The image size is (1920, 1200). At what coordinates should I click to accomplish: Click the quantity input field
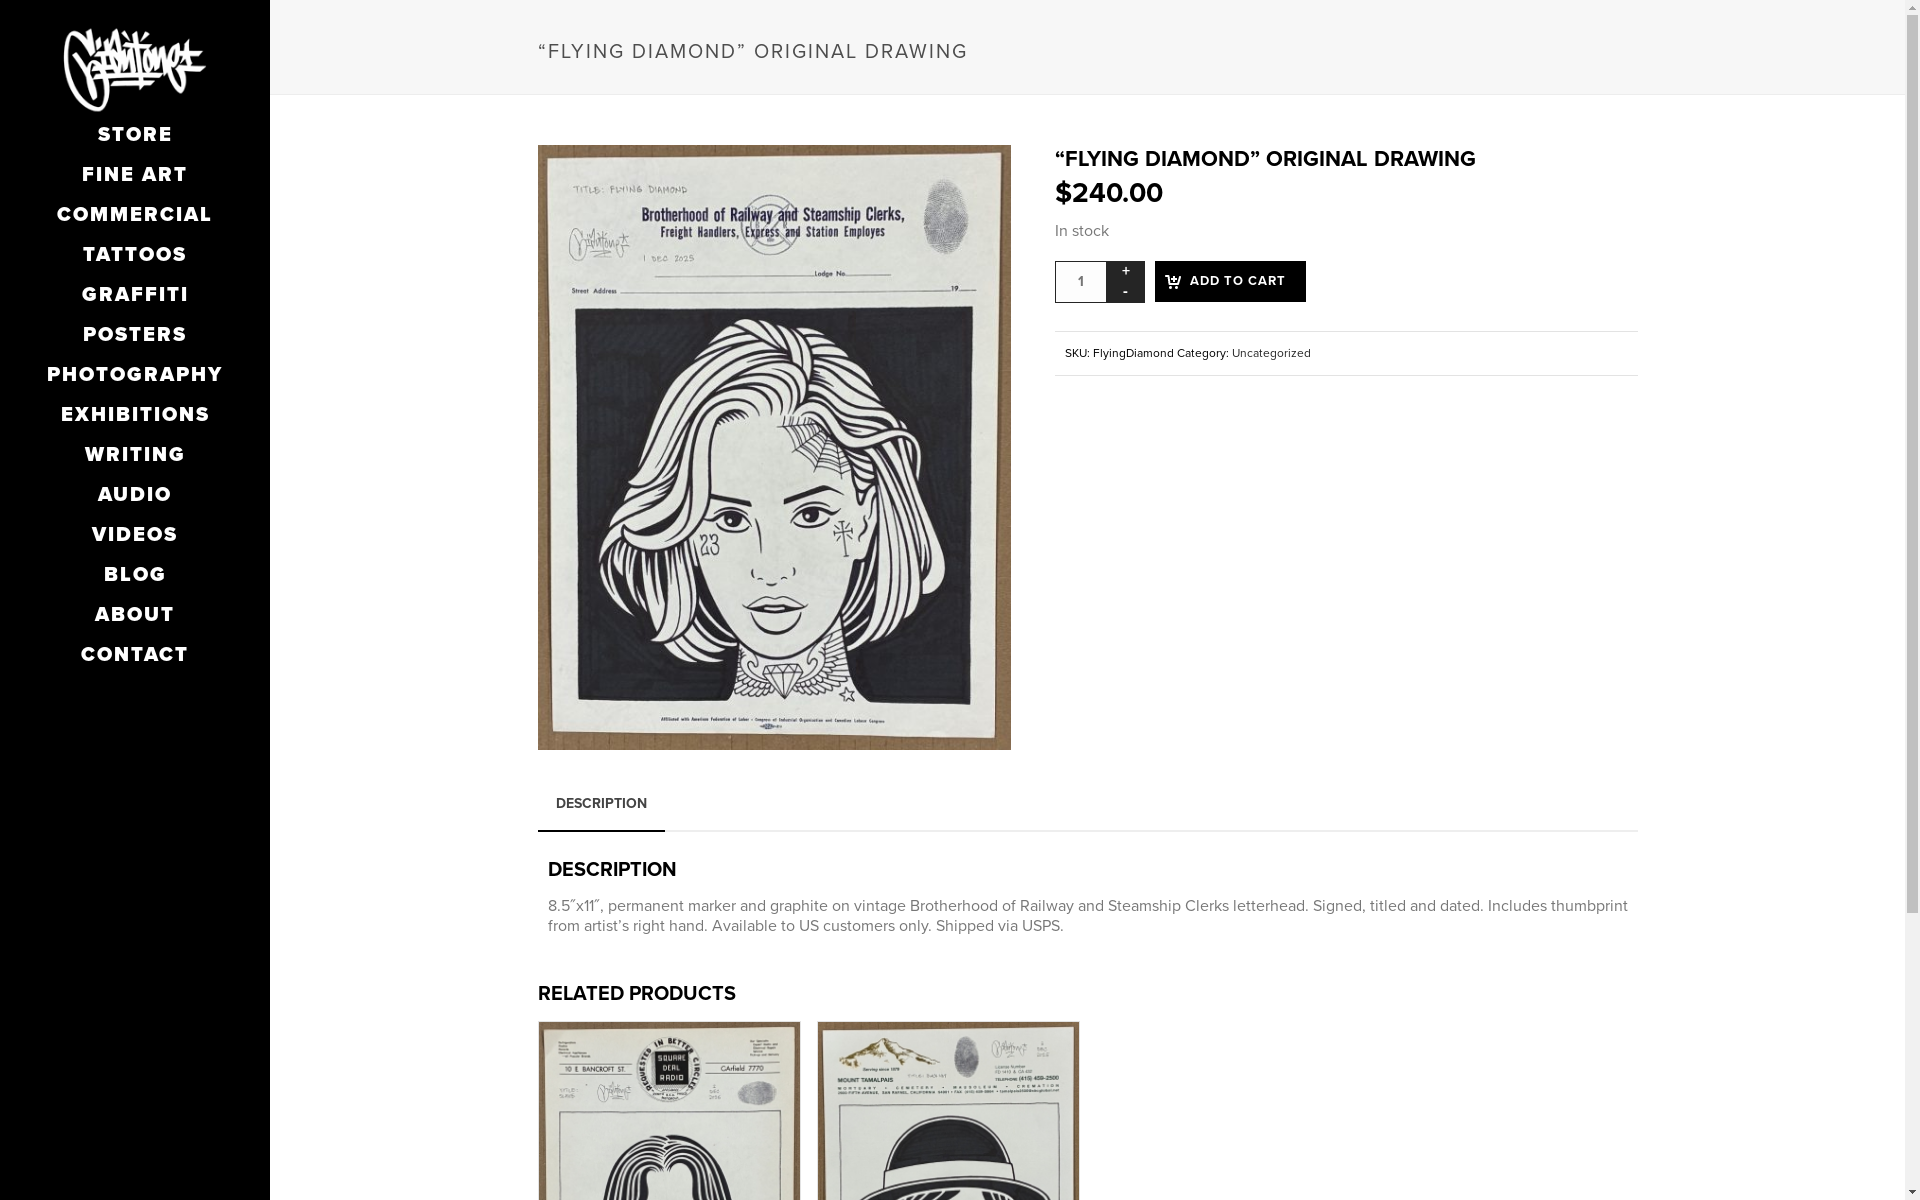[1081, 282]
